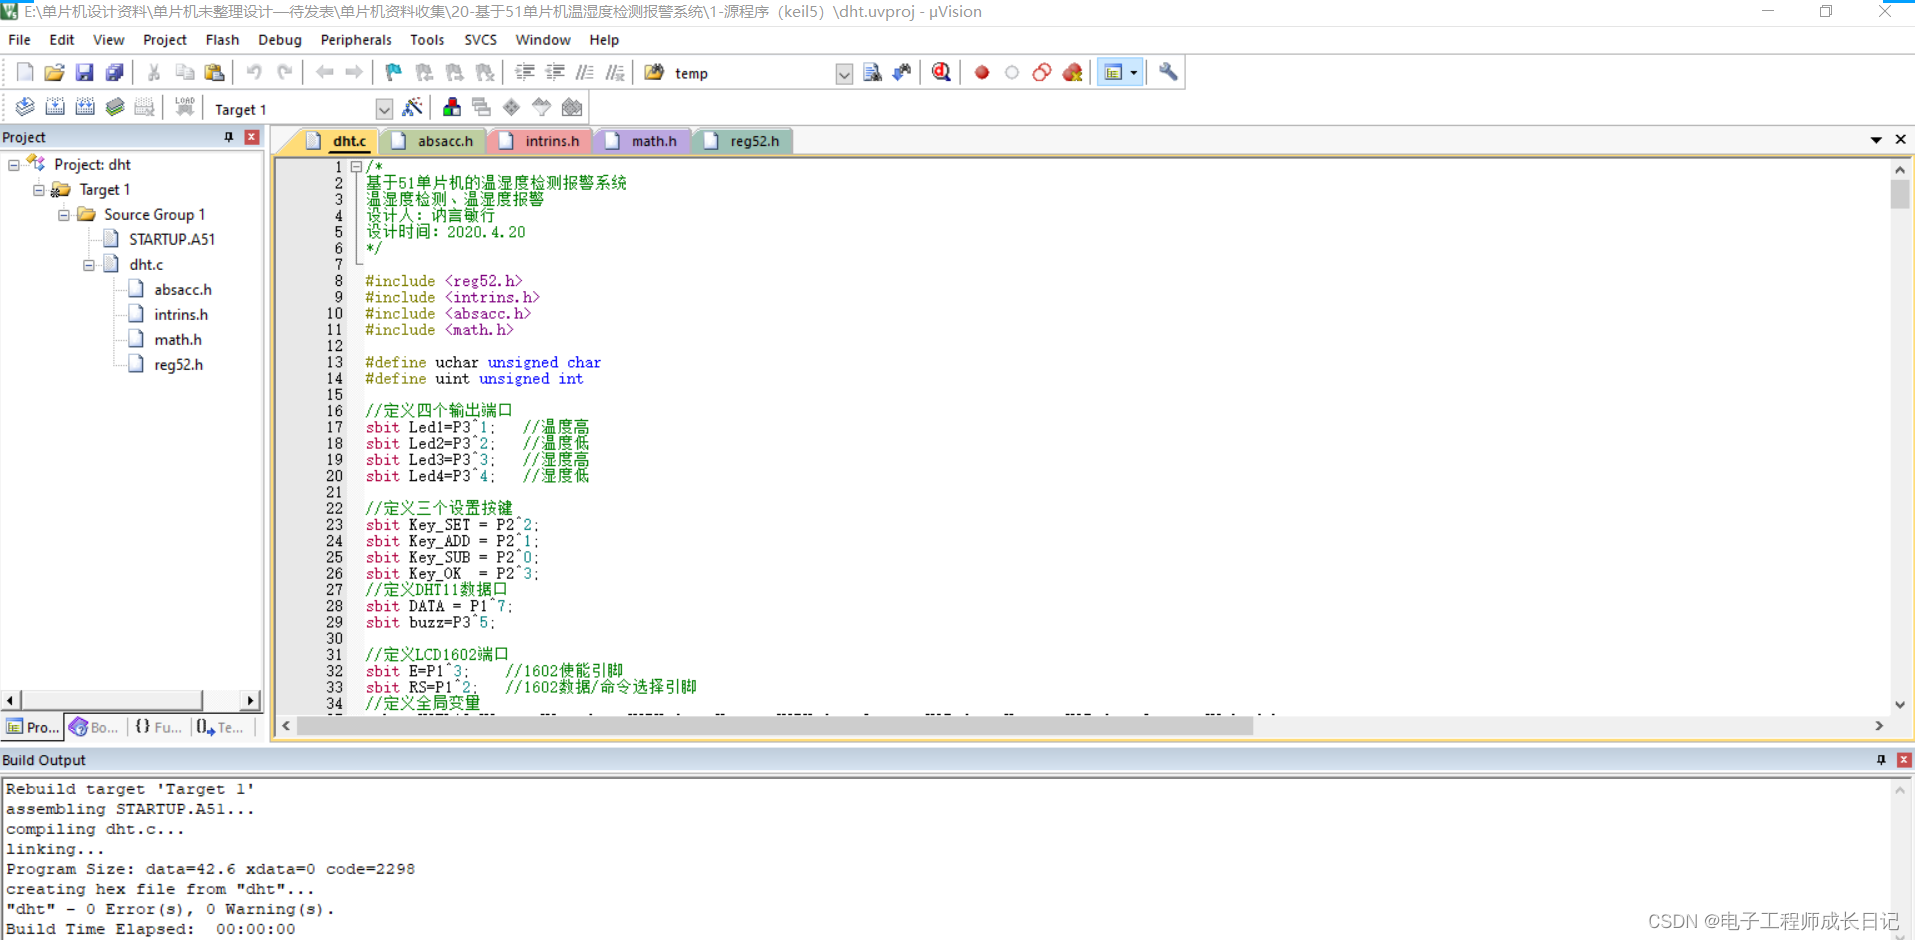Open window layout dropdown arrow
The height and width of the screenshot is (940, 1915).
1134,73
